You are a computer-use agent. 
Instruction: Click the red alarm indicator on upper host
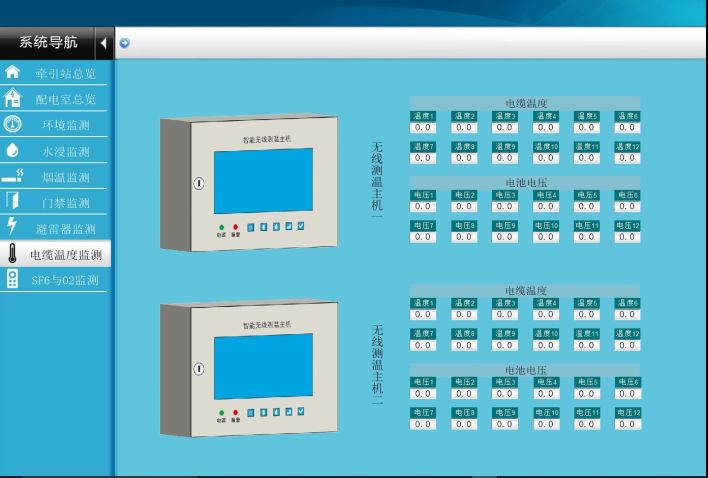[x=235, y=227]
